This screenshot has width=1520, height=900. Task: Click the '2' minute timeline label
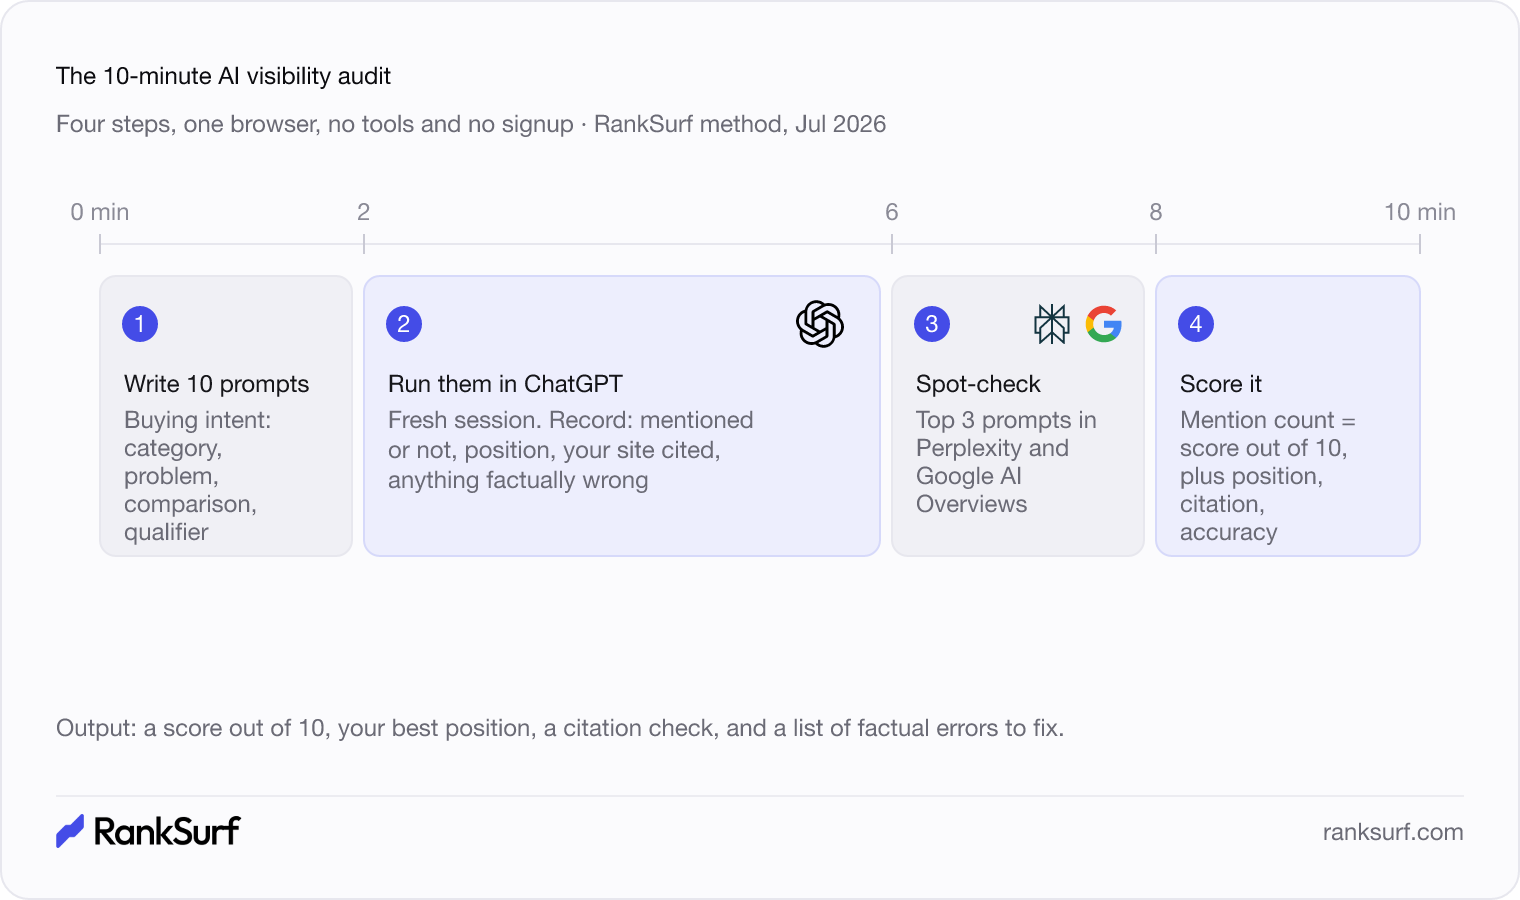click(x=364, y=212)
